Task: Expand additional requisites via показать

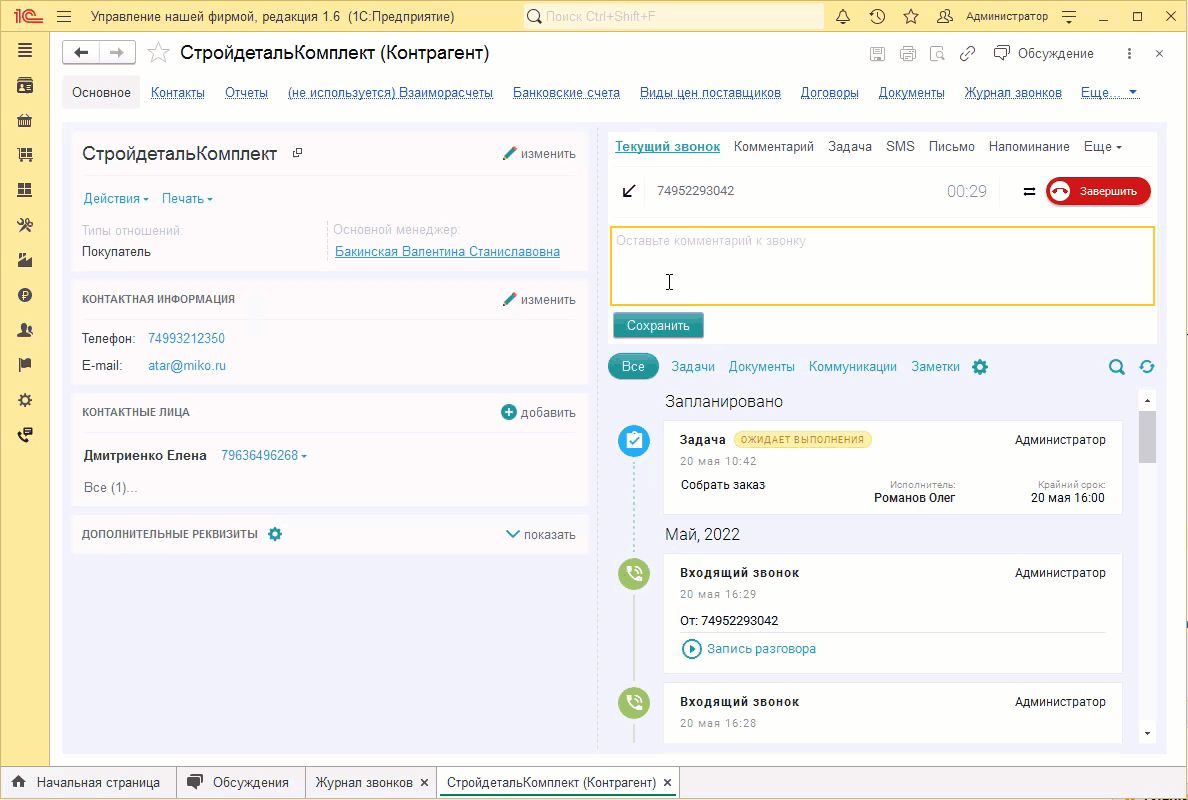Action: coord(541,534)
